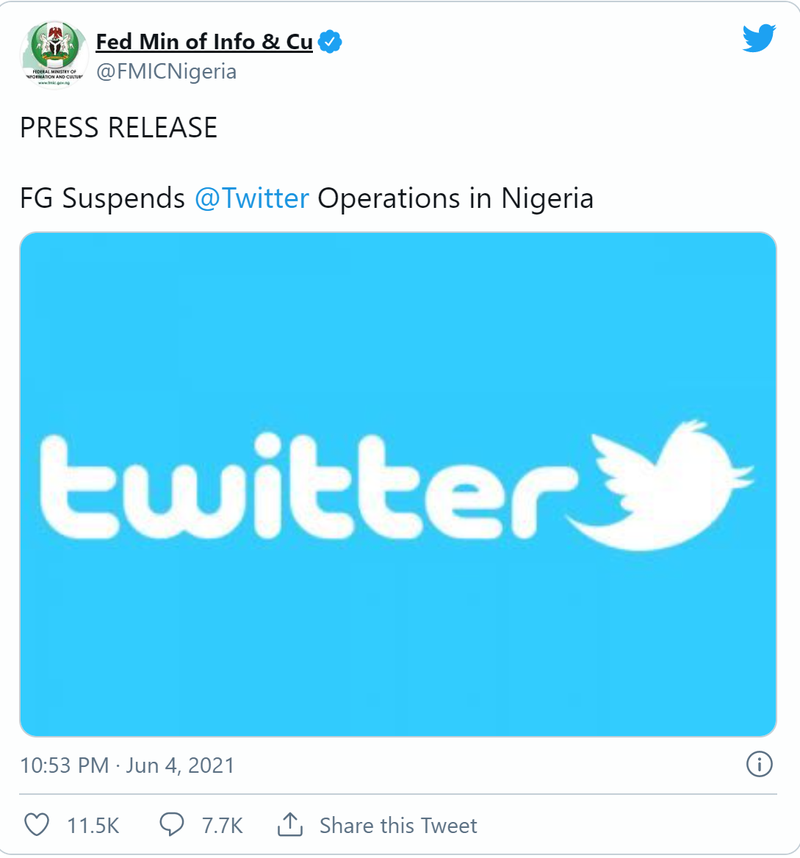Viewport: 800px width, 858px height.
Task: Click the blue verified badge beside account name
Action: pos(331,42)
